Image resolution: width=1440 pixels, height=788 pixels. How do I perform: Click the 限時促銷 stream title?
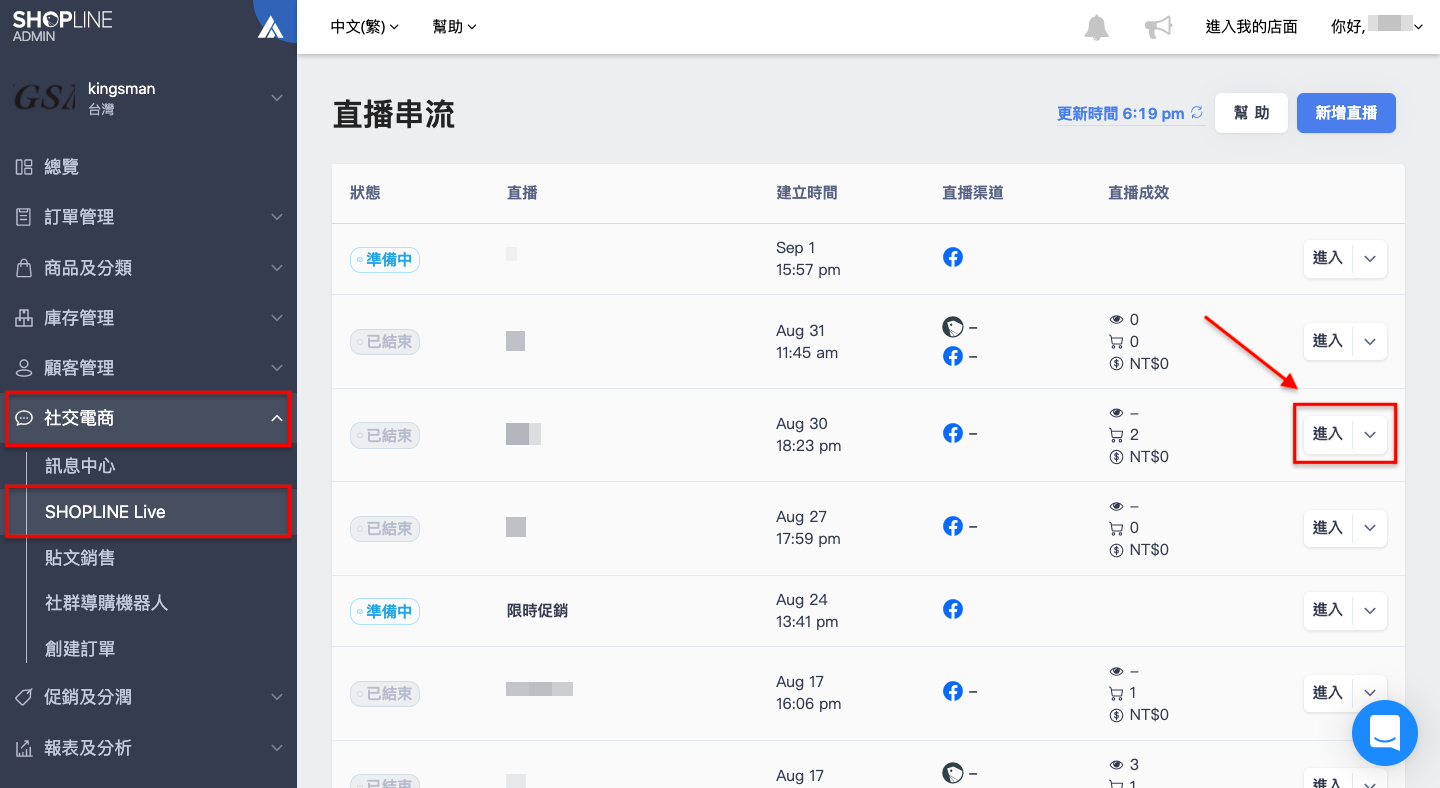click(538, 610)
